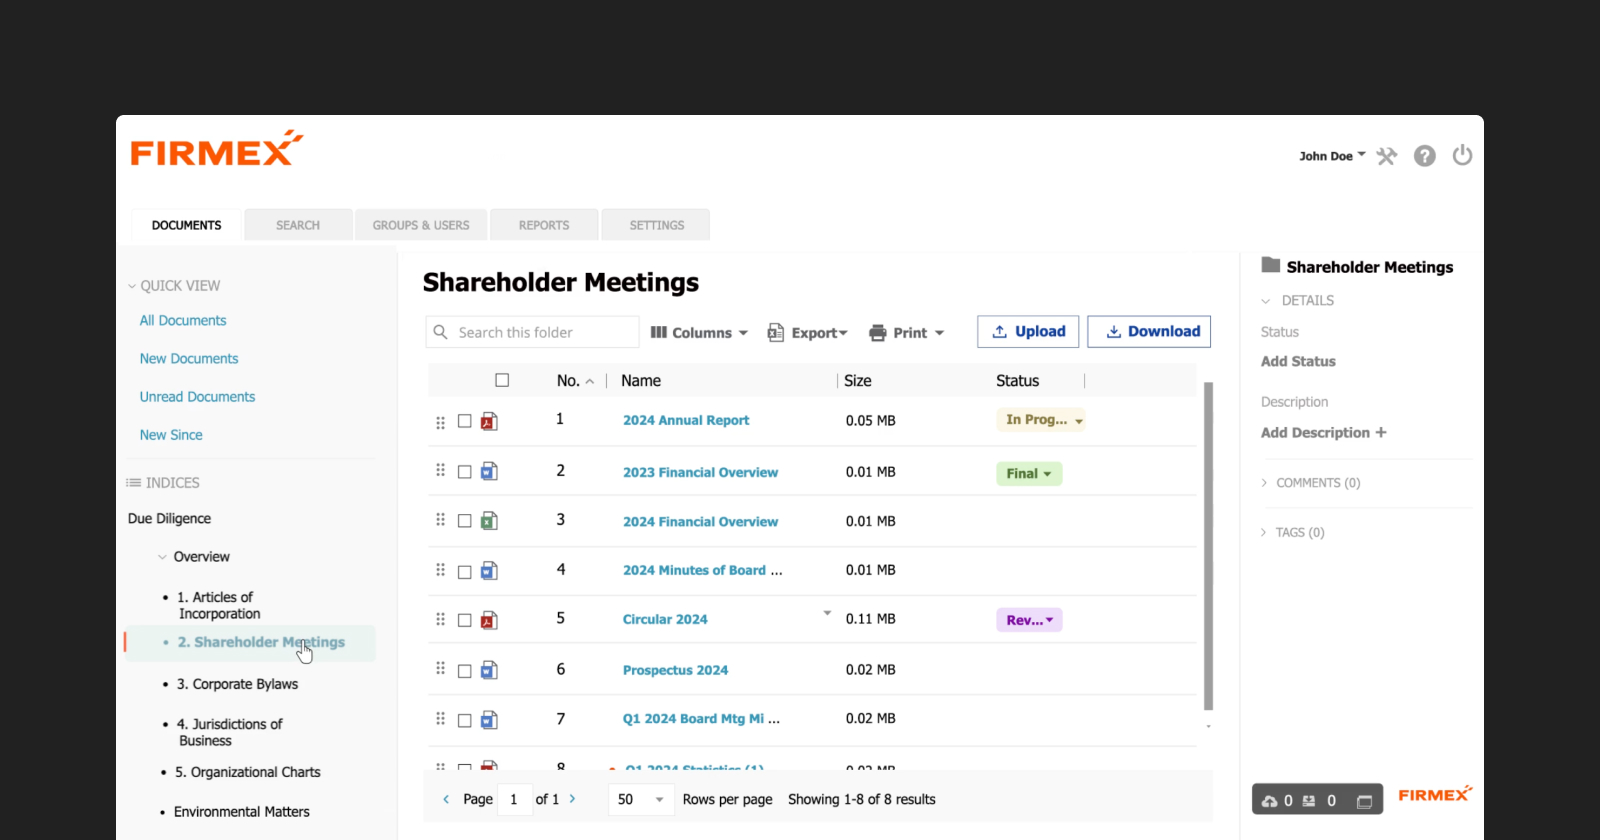Open All Documents quick view link
The width and height of the screenshot is (1600, 840).
183,320
